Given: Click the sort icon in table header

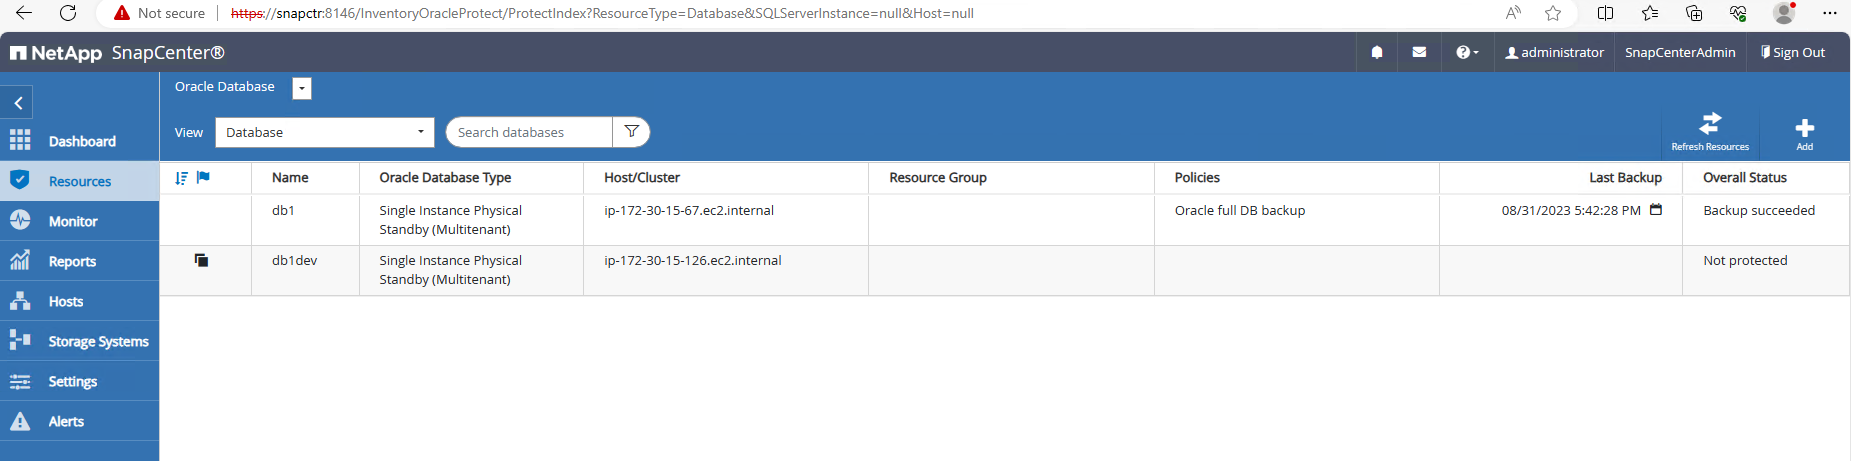Looking at the screenshot, I should point(181,178).
